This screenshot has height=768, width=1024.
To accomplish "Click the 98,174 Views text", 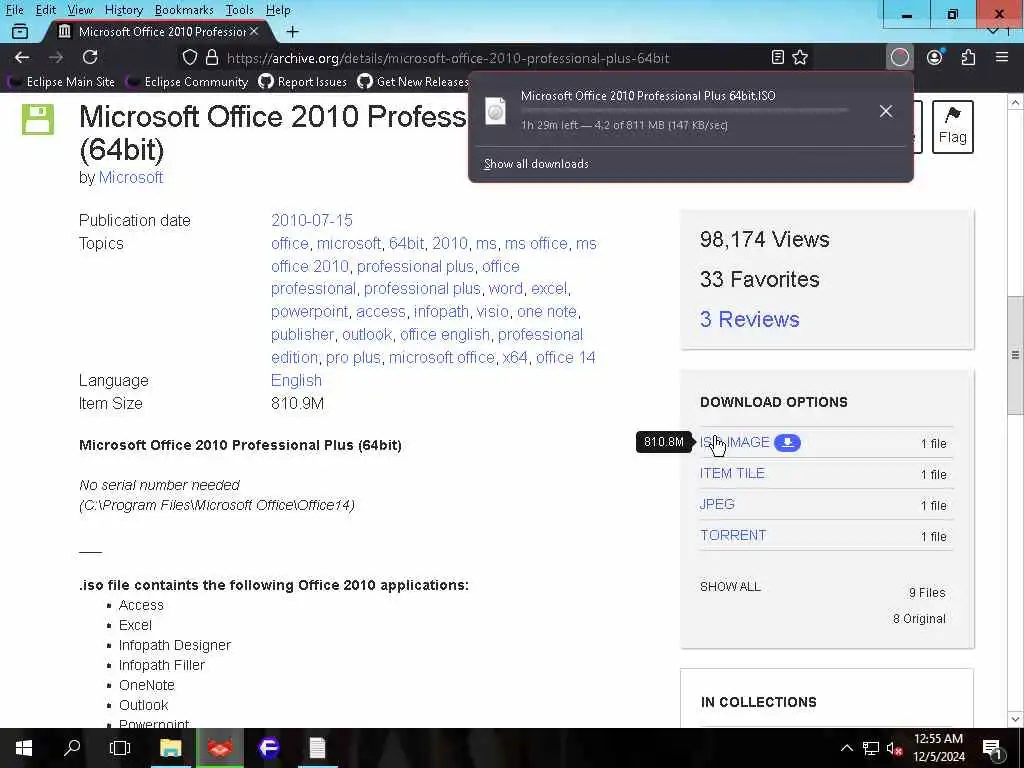I will tap(764, 240).
